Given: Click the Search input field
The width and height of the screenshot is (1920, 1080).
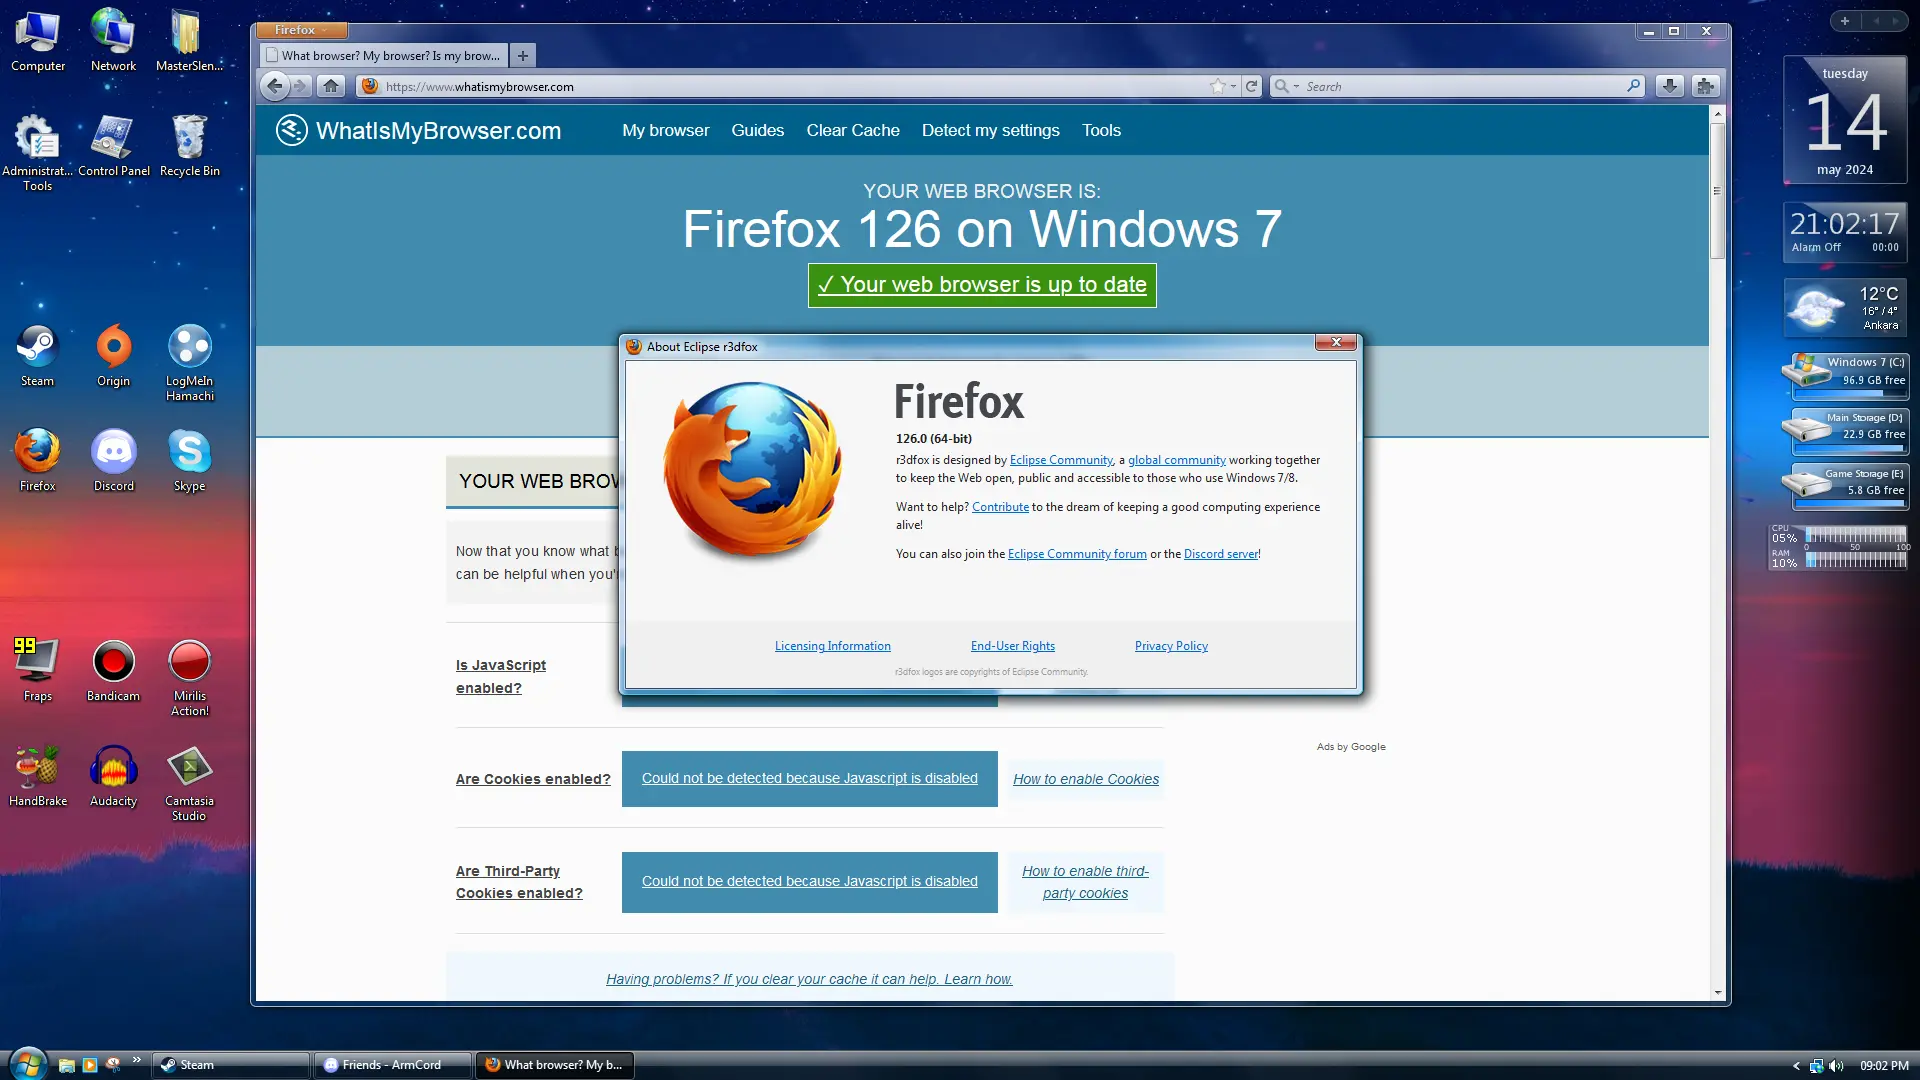Looking at the screenshot, I should (1462, 86).
